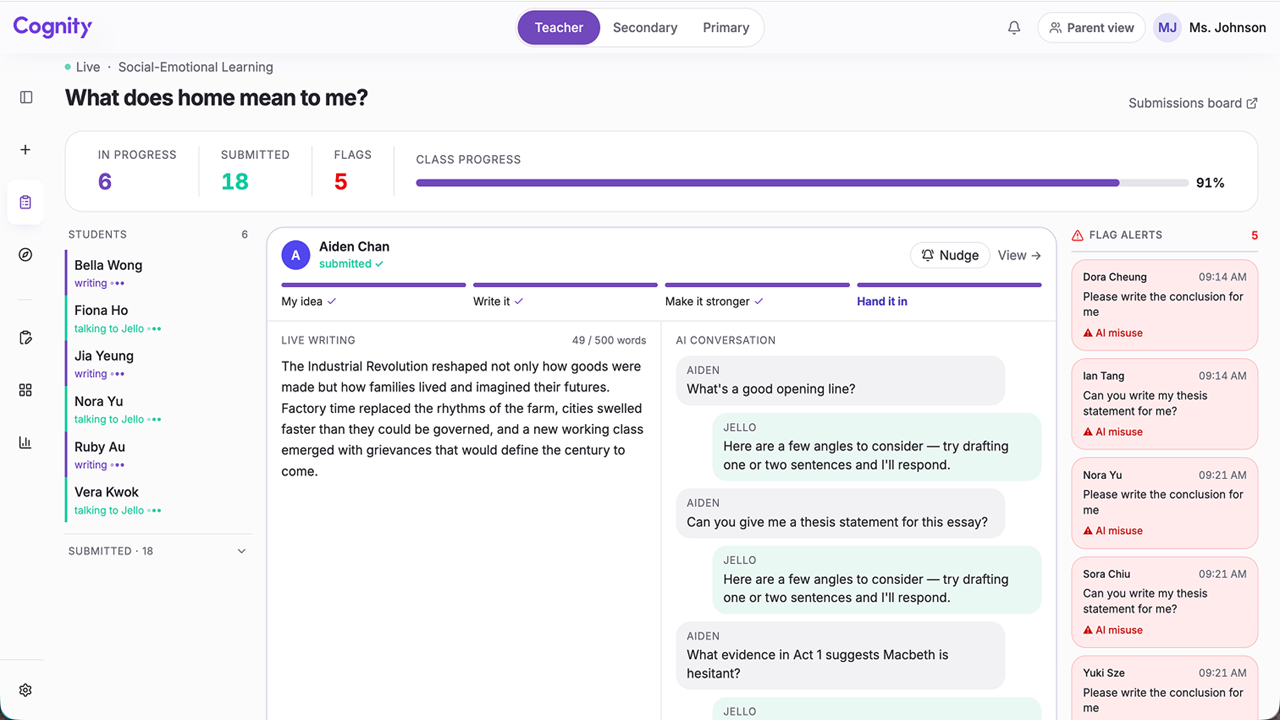The height and width of the screenshot is (720, 1280).
Task: Open Dora Cheung's flag alert
Action: click(x=1164, y=305)
